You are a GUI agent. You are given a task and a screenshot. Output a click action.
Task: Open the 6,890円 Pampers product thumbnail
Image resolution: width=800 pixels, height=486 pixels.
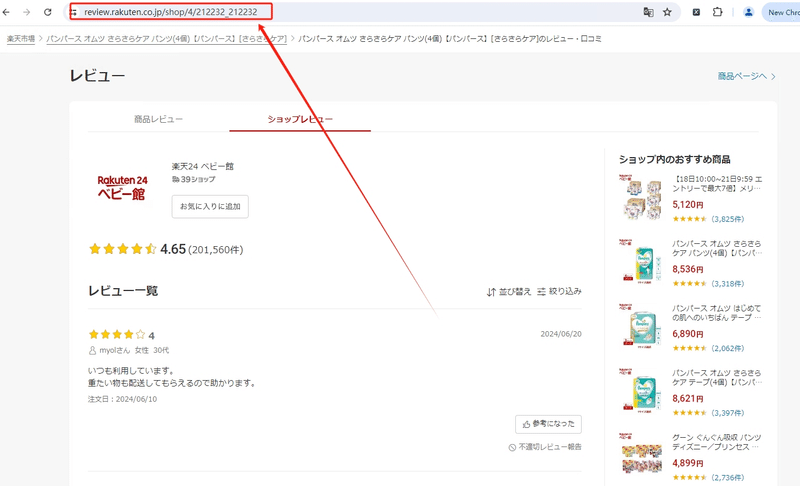641,326
